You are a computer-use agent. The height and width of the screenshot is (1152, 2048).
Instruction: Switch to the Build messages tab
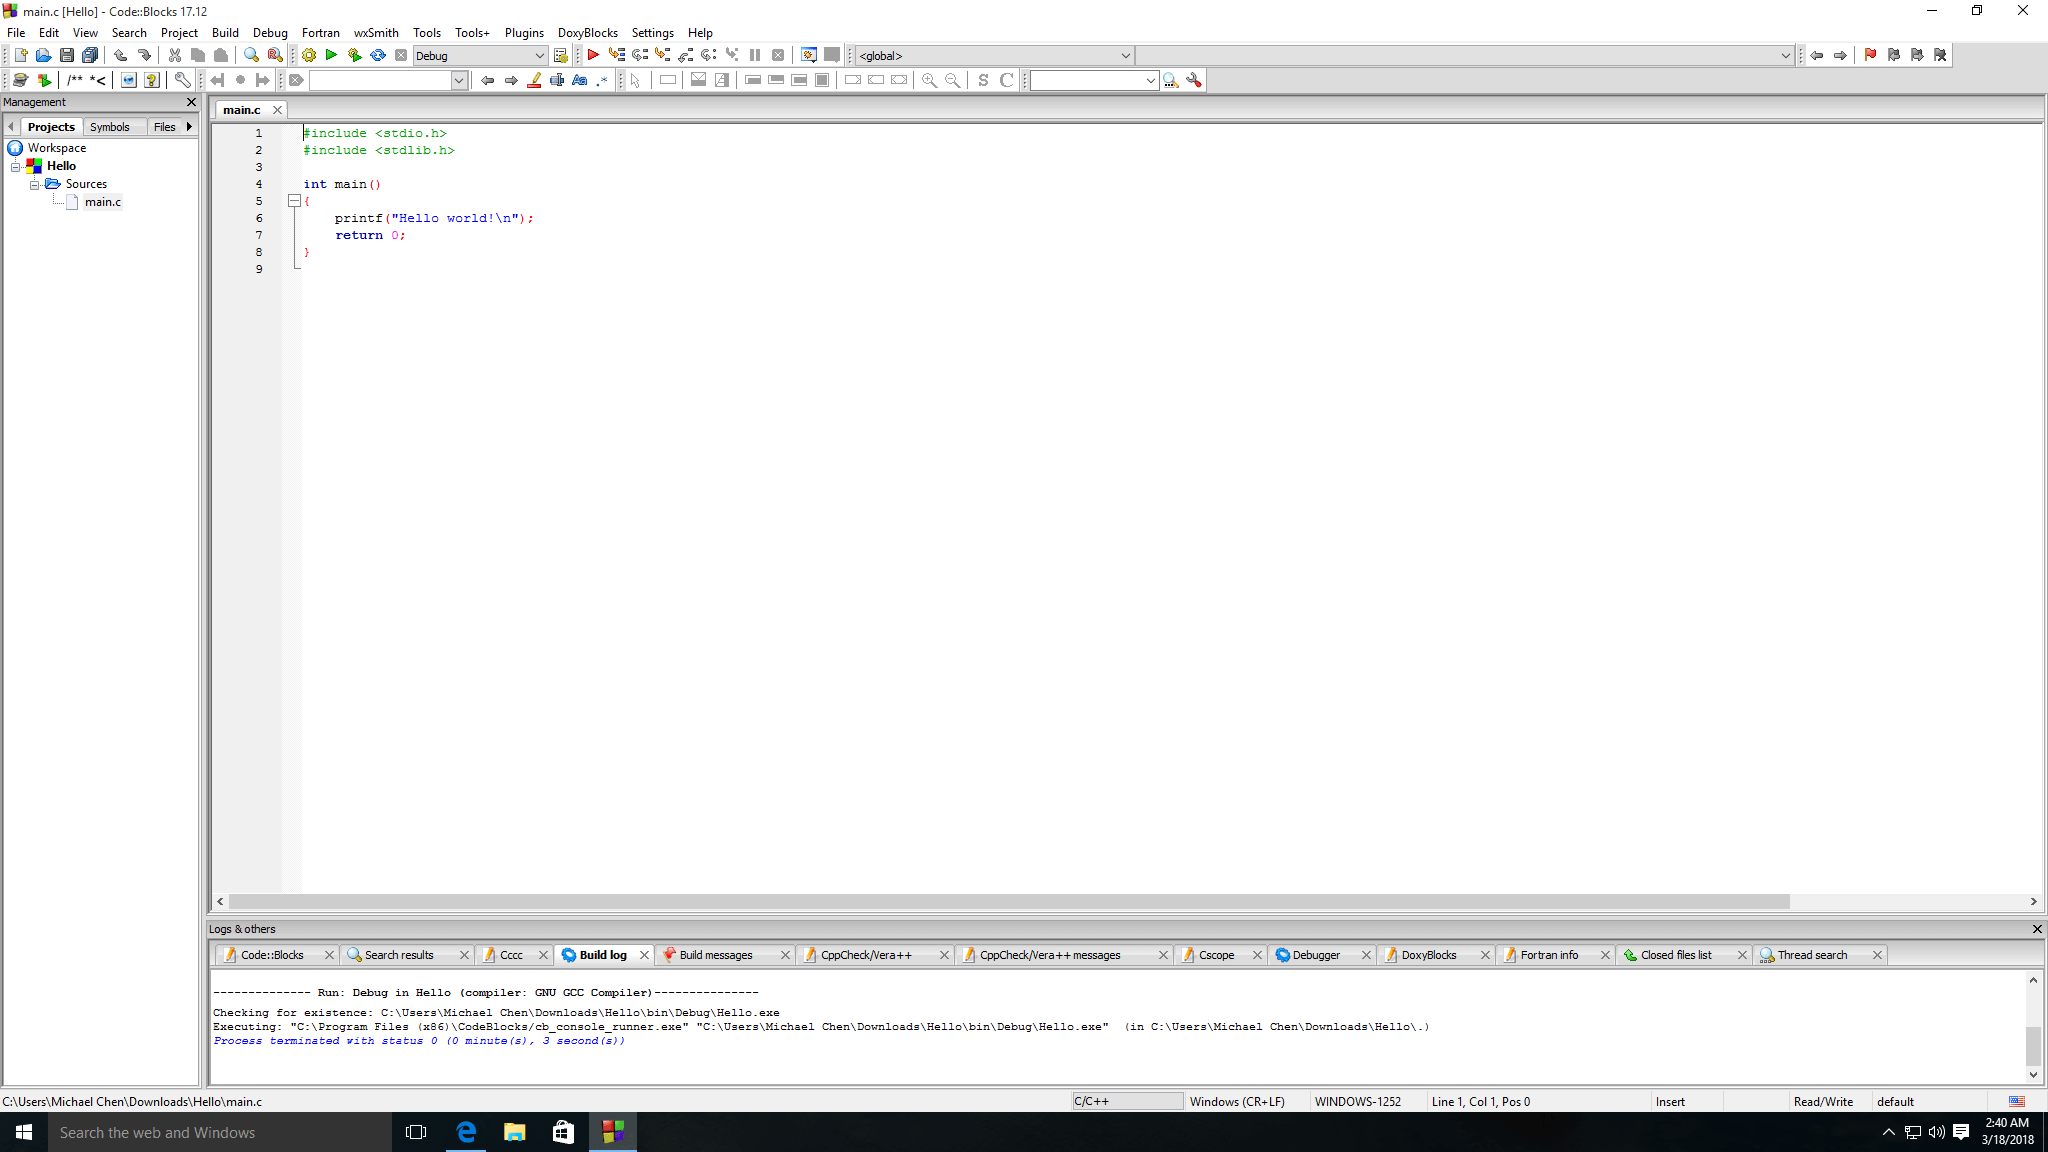tap(715, 955)
